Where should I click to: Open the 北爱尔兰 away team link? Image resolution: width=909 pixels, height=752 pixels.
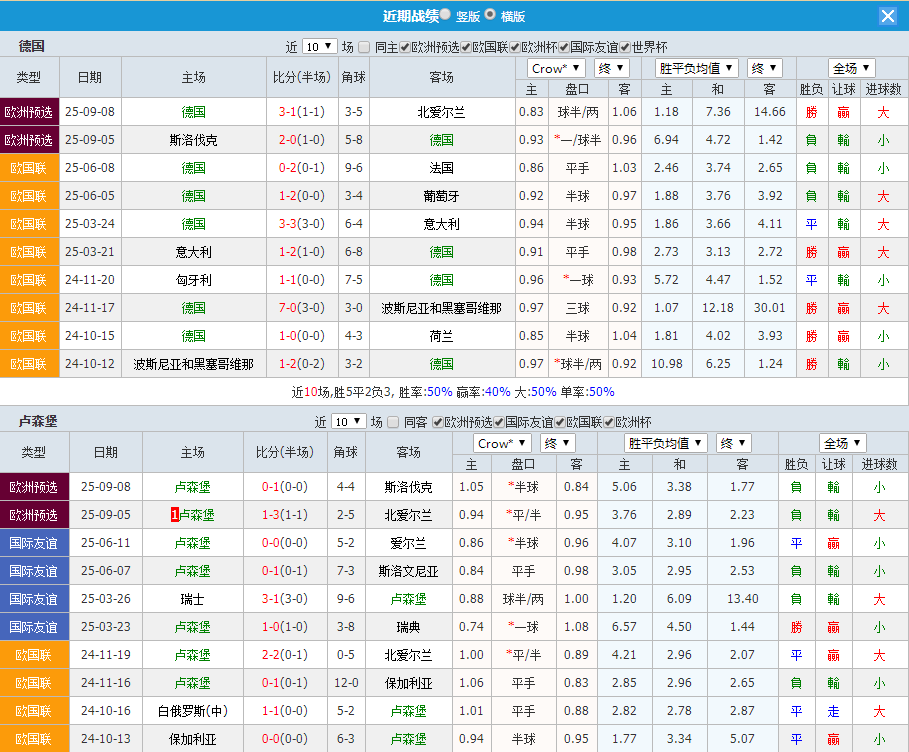(x=441, y=113)
